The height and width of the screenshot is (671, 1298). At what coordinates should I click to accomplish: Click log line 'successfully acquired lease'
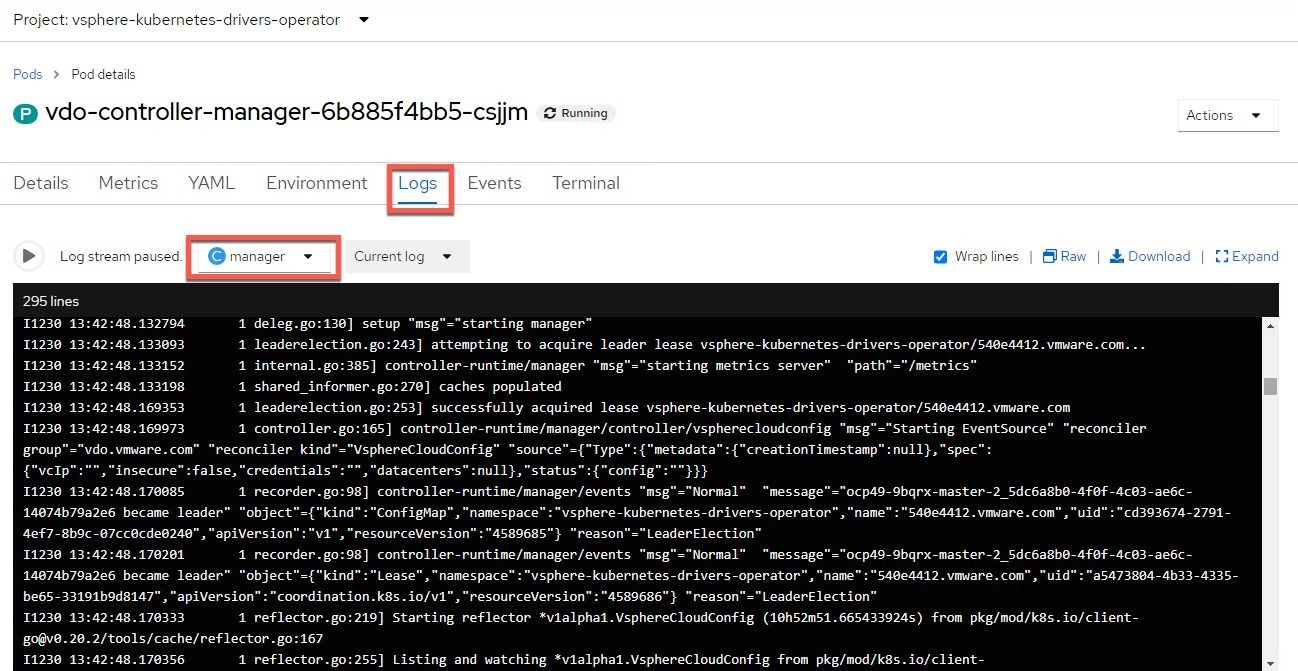point(546,407)
